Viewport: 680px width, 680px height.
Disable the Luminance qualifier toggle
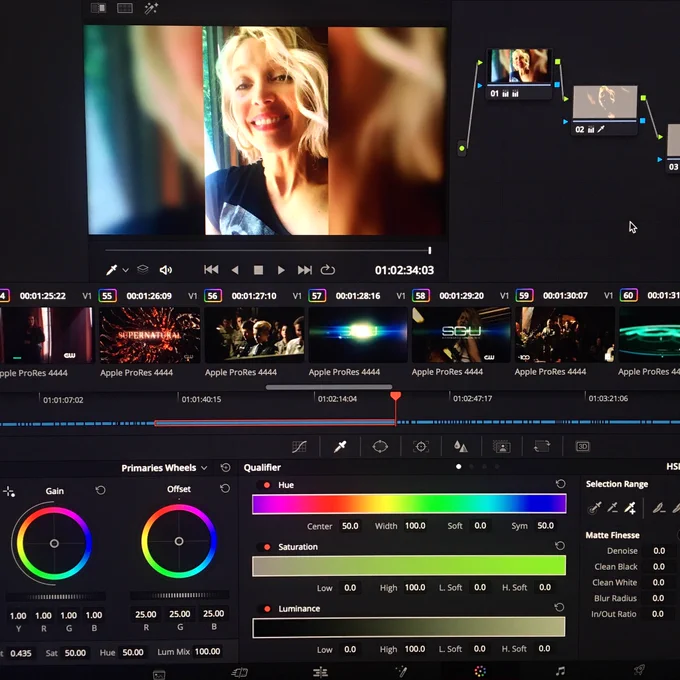pos(267,609)
